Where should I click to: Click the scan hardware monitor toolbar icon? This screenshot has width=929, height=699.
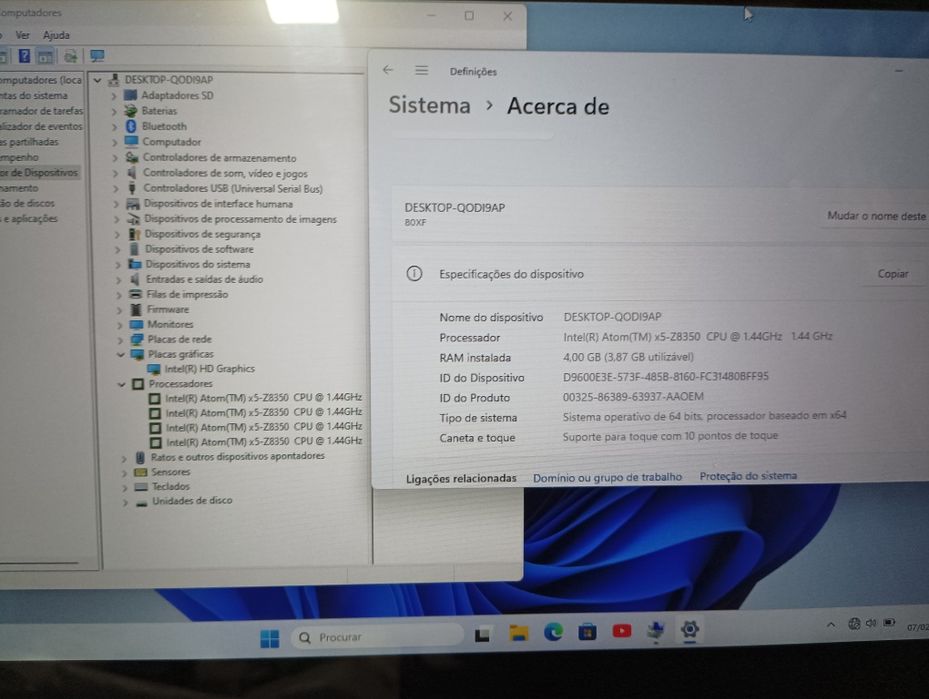point(97,56)
